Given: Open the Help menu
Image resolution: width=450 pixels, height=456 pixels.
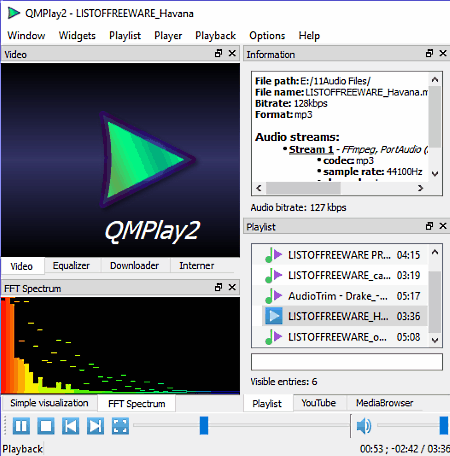Looking at the screenshot, I should (x=309, y=35).
